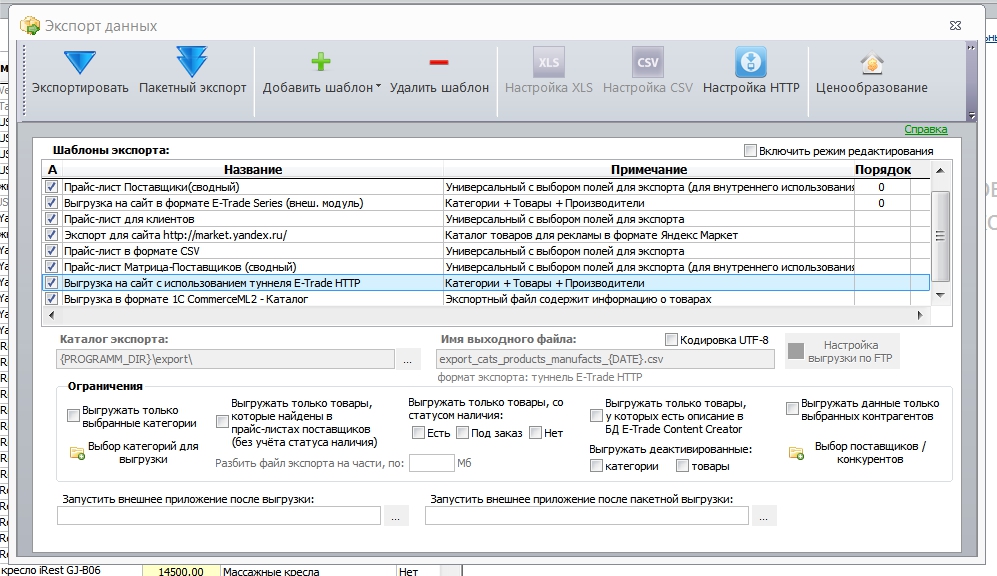Click the Имя выходного файла field
Viewport: 997px width, 576px height.
[605, 359]
